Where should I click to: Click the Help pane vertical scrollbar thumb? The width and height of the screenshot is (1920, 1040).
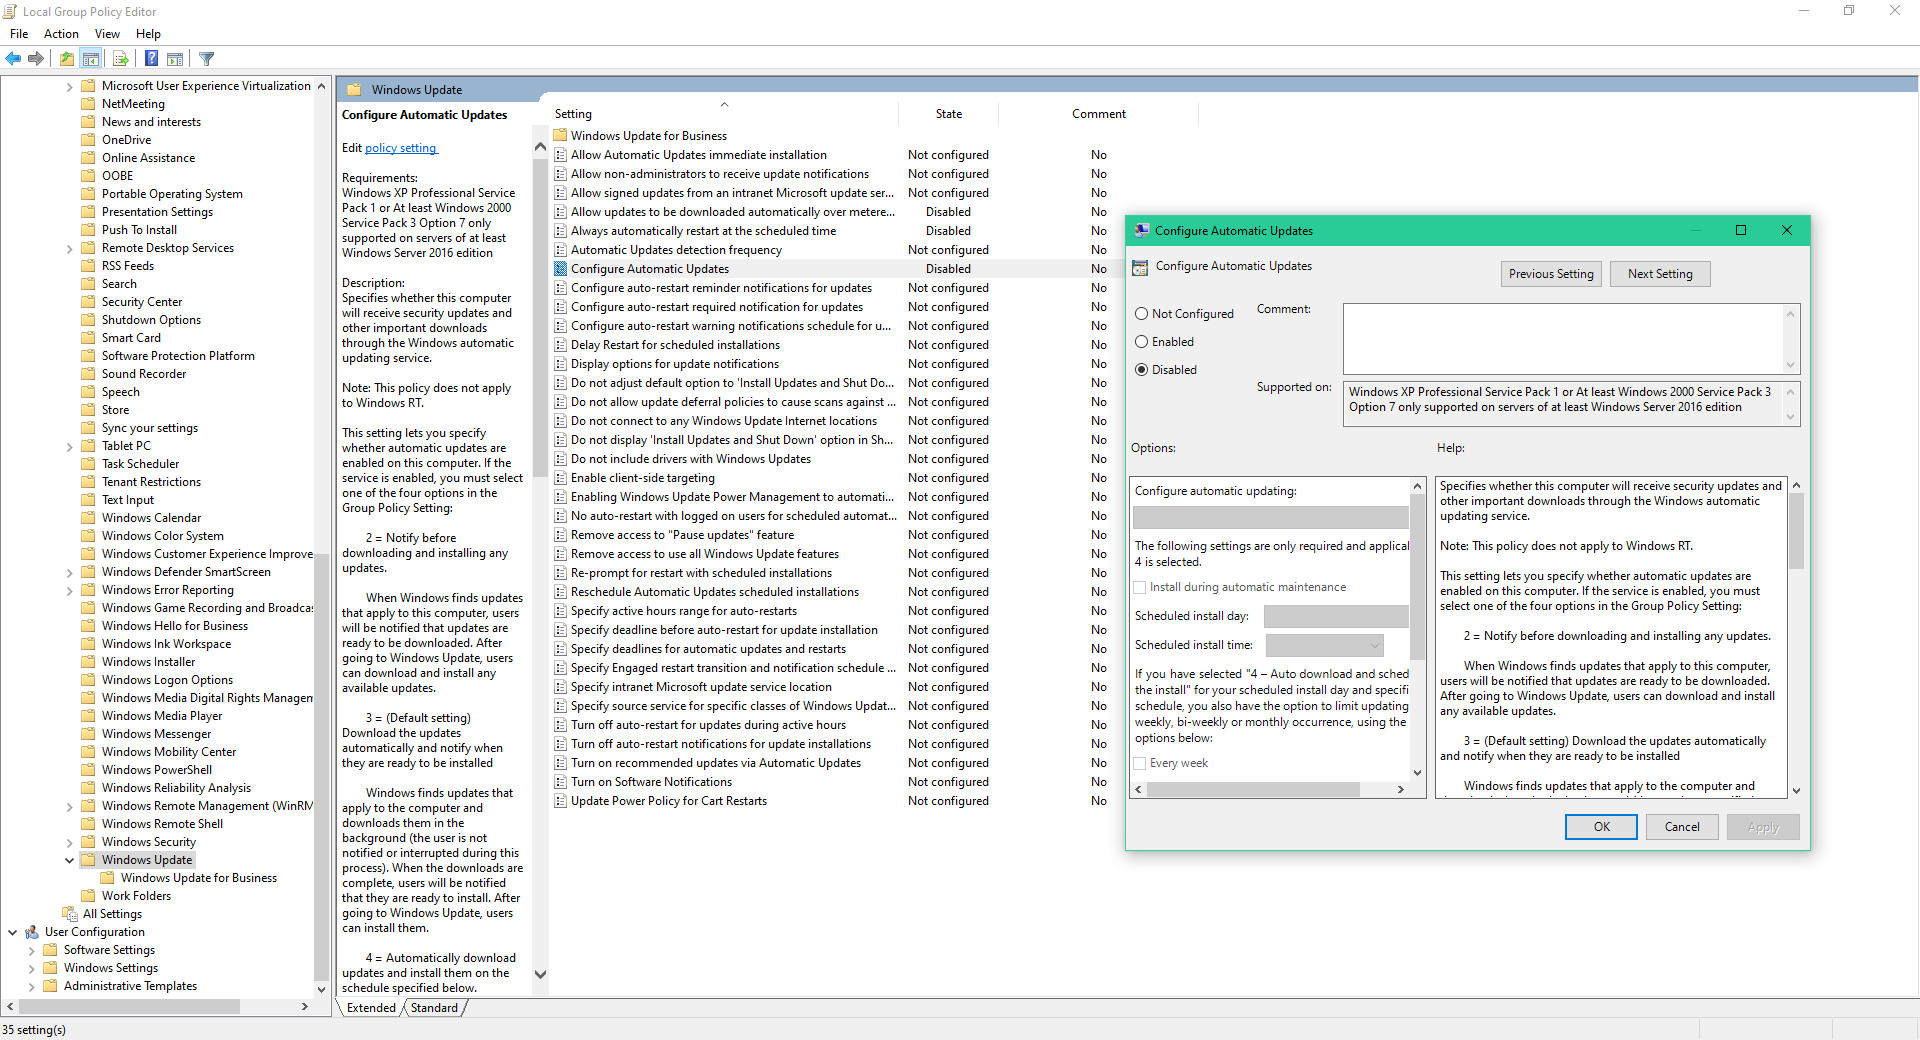coord(1796,531)
